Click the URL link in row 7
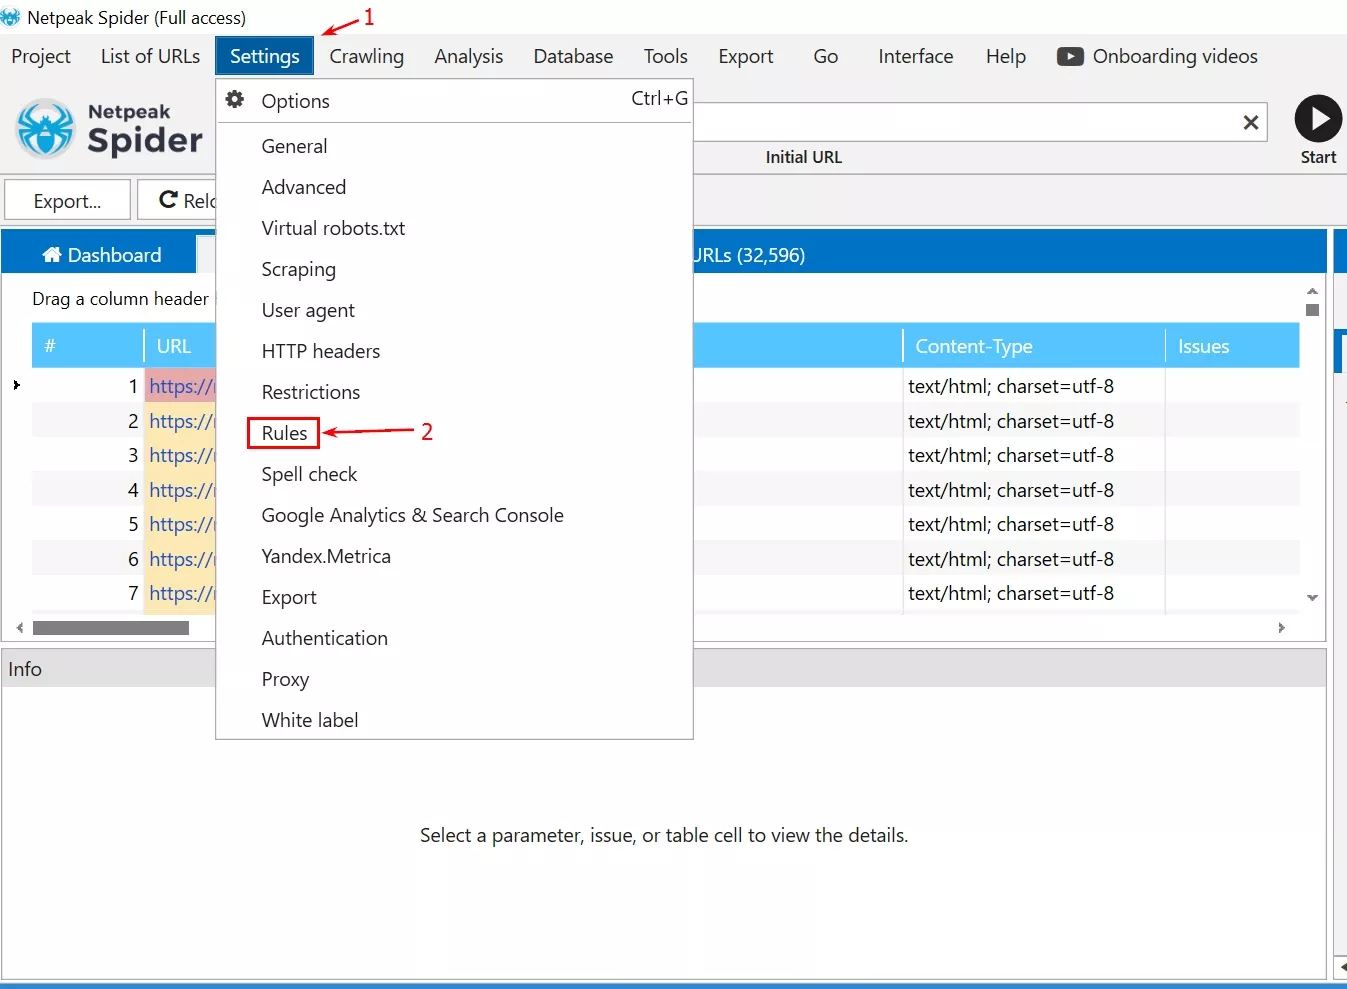 [x=181, y=593]
